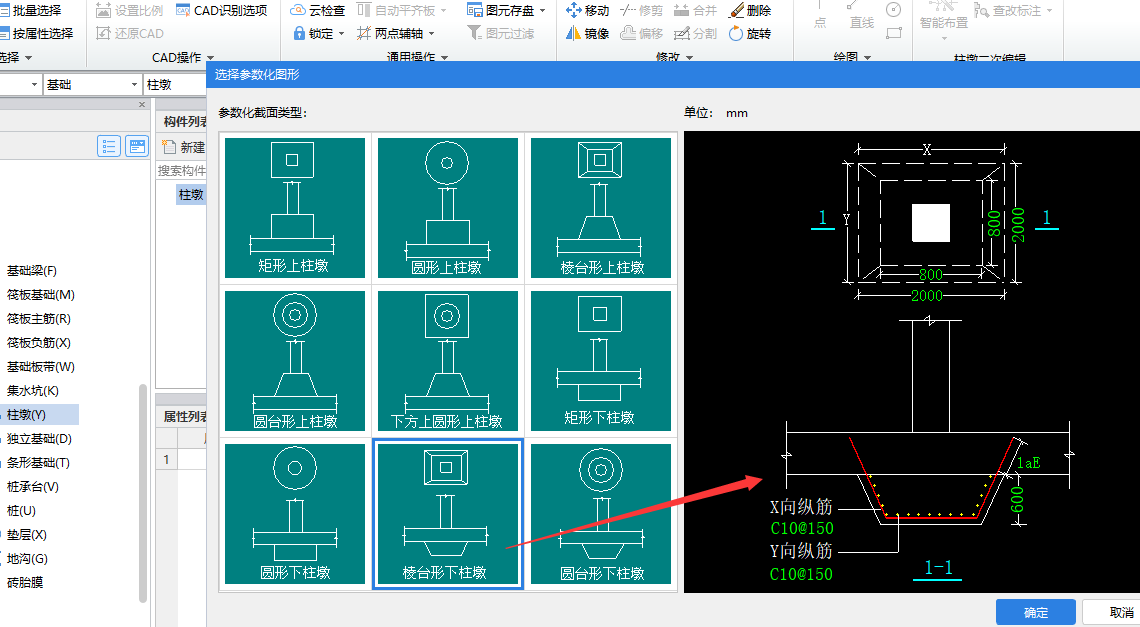1140x627 pixels.
Task: Select the 圆形上柱墩 section thumbnail
Action: pos(448,208)
